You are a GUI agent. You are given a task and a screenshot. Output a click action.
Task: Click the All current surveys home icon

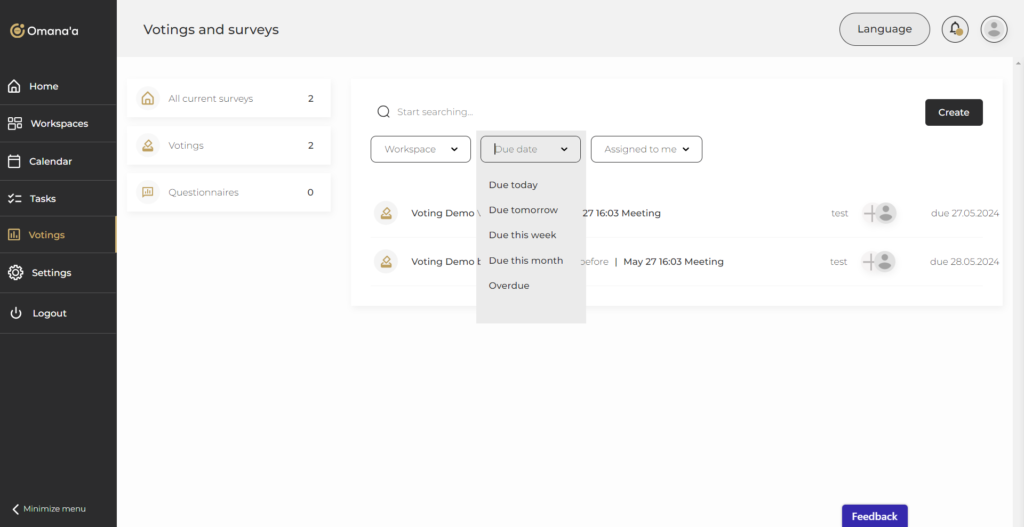click(148, 99)
